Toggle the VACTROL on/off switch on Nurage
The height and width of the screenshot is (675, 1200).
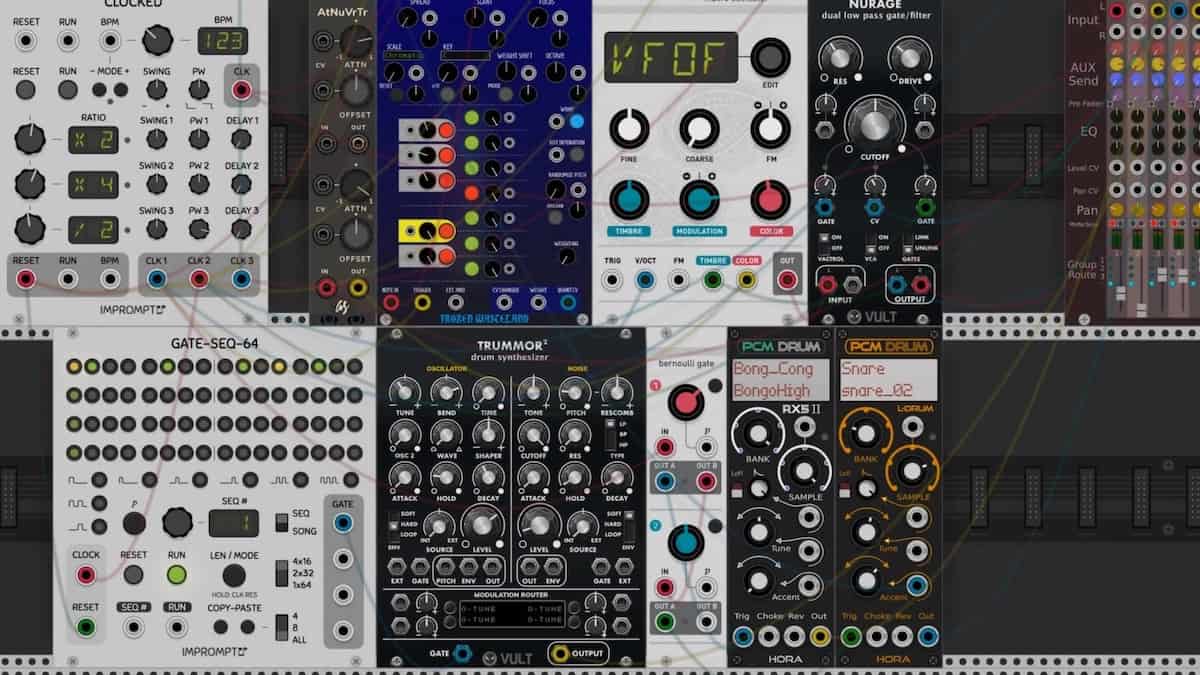(x=824, y=244)
